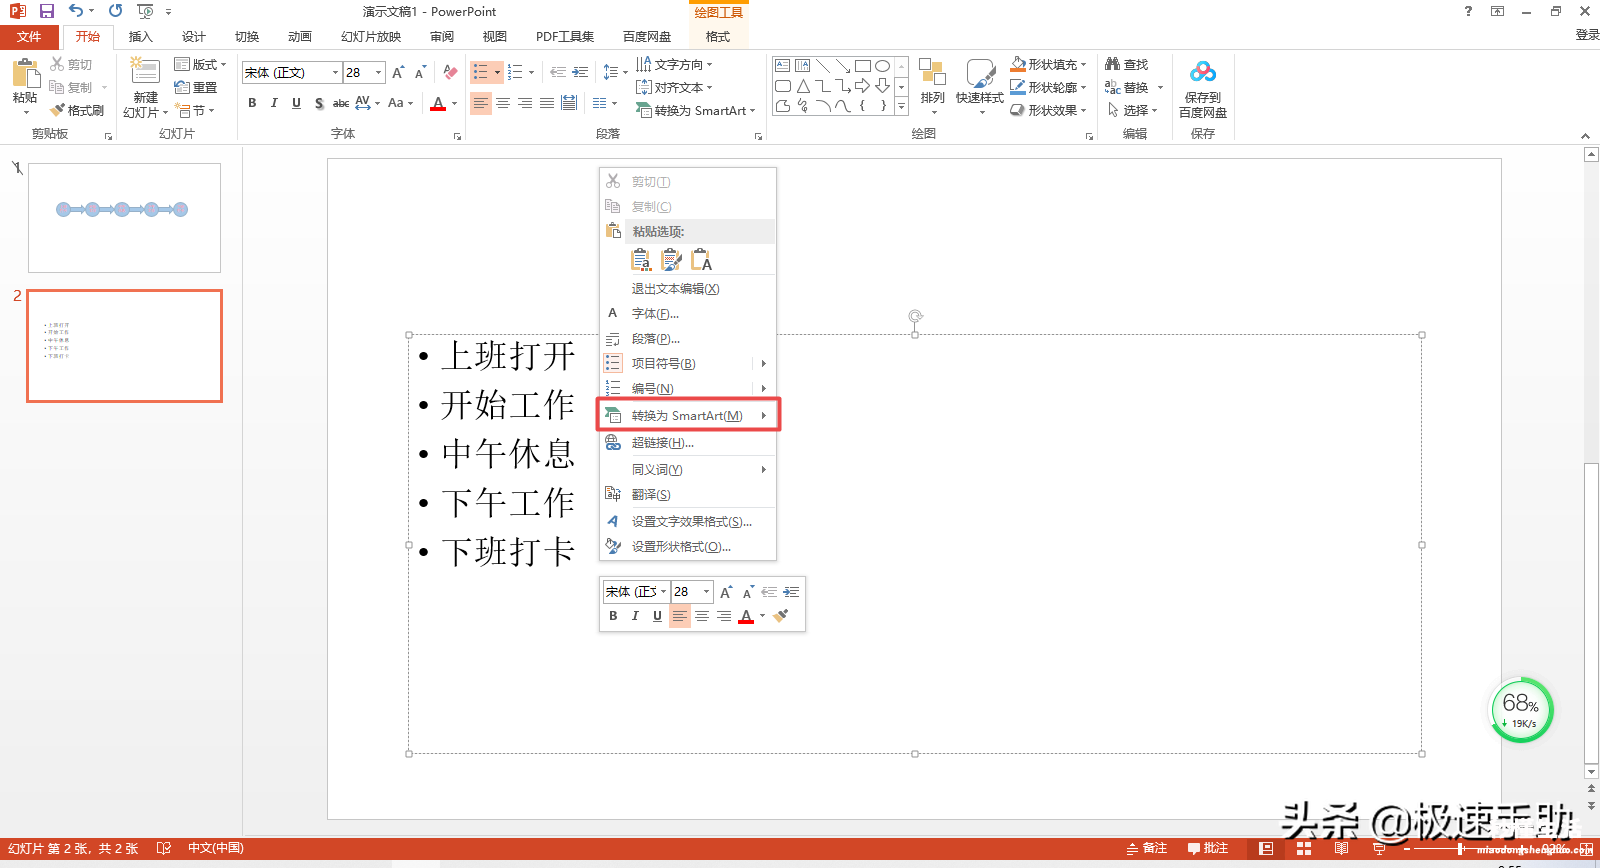1600x868 pixels.
Task: Click the Redo icon in quick access toolbar
Action: 116,11
